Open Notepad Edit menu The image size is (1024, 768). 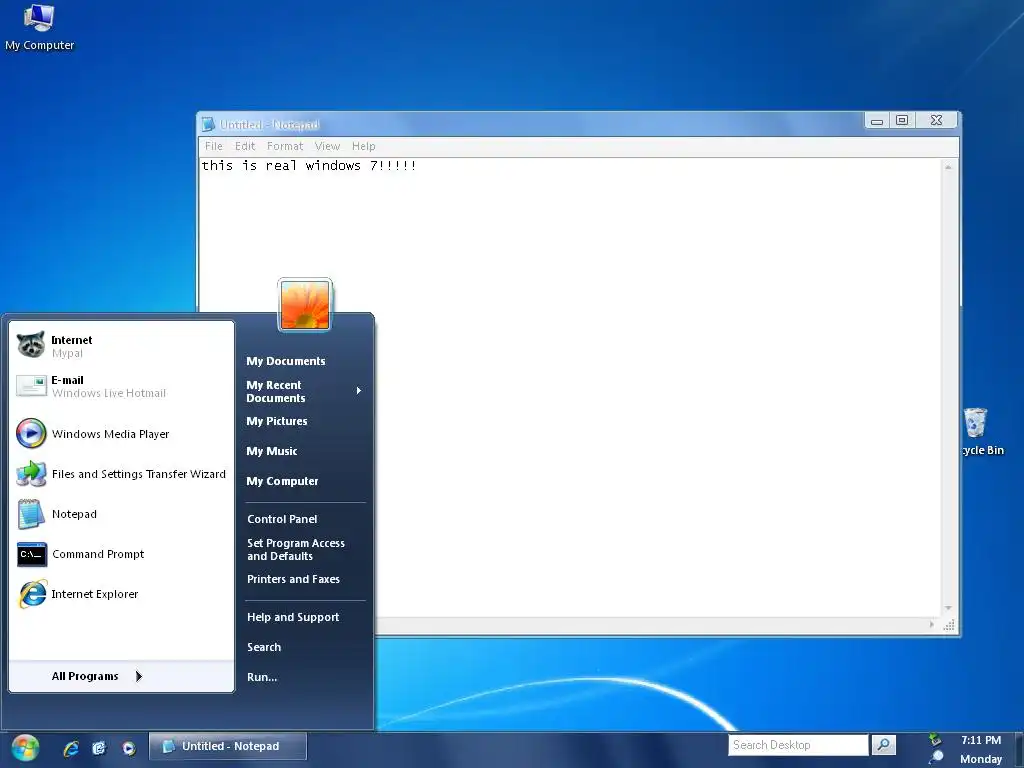click(x=245, y=146)
